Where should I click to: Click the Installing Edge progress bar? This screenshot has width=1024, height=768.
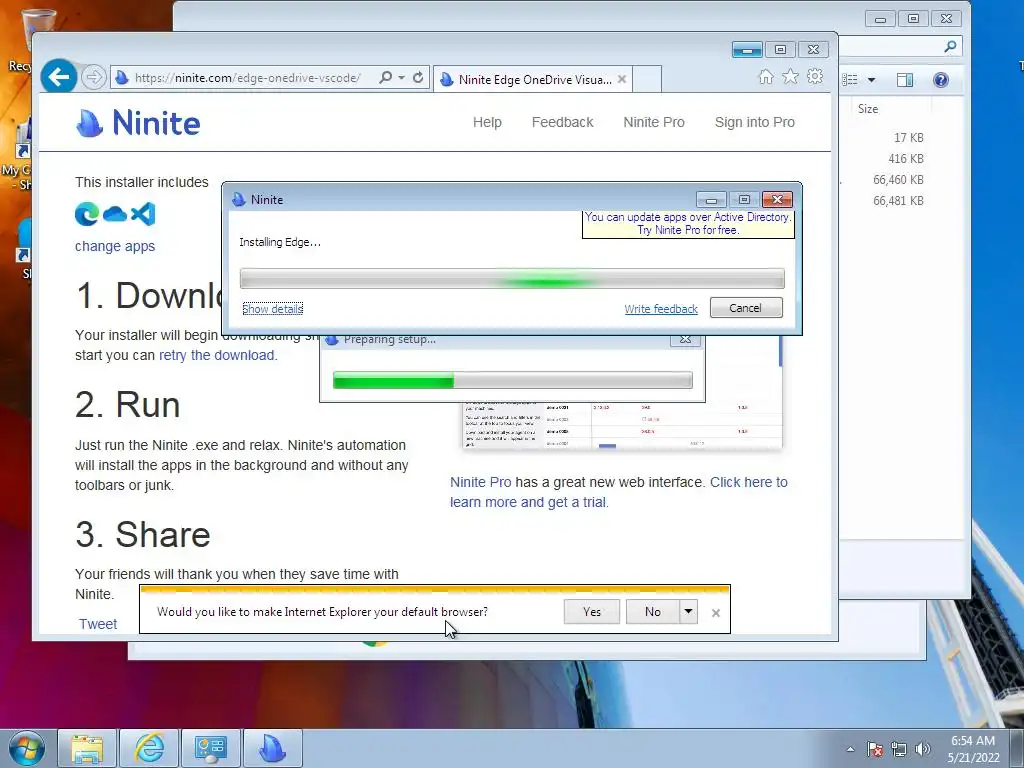pos(512,279)
